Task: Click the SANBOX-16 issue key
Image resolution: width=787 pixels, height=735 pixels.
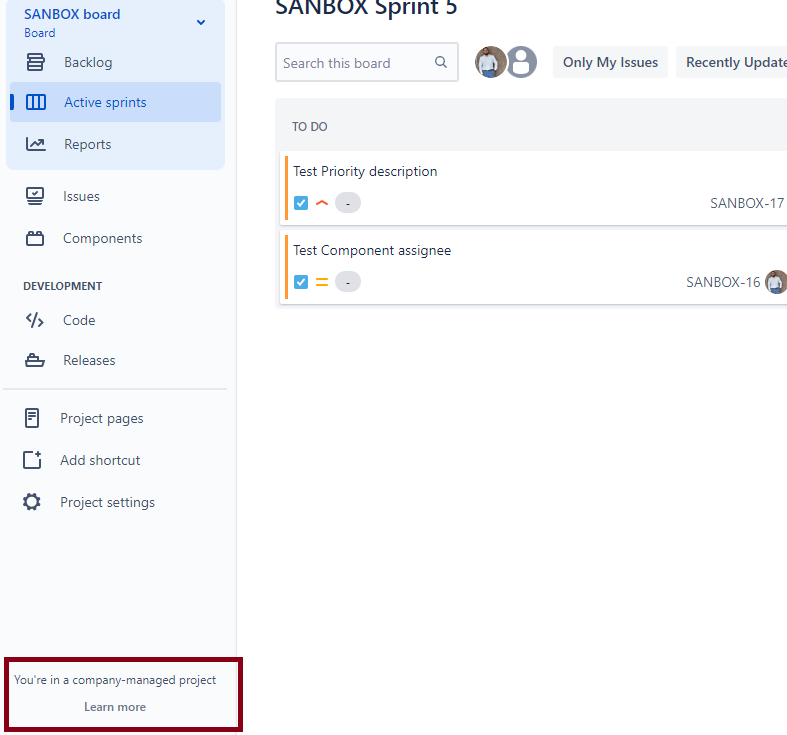Action: pos(723,282)
